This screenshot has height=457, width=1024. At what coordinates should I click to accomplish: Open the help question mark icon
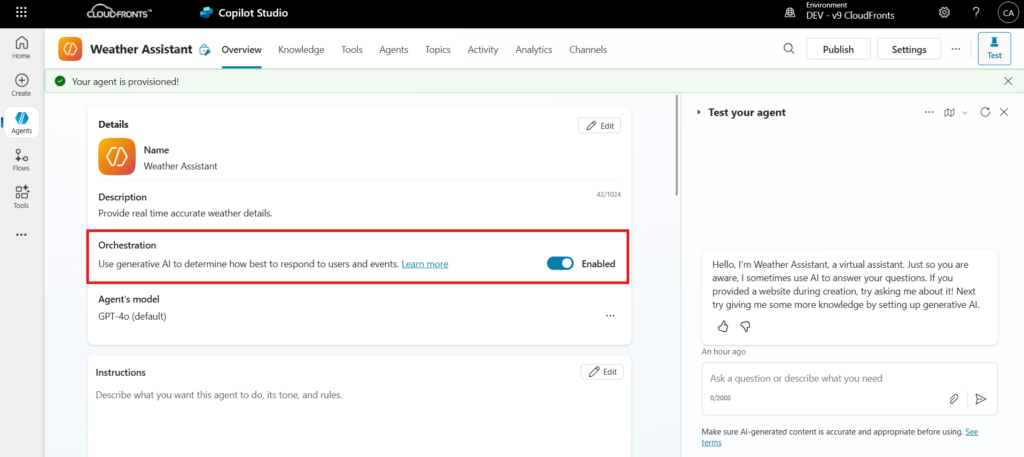click(x=976, y=12)
